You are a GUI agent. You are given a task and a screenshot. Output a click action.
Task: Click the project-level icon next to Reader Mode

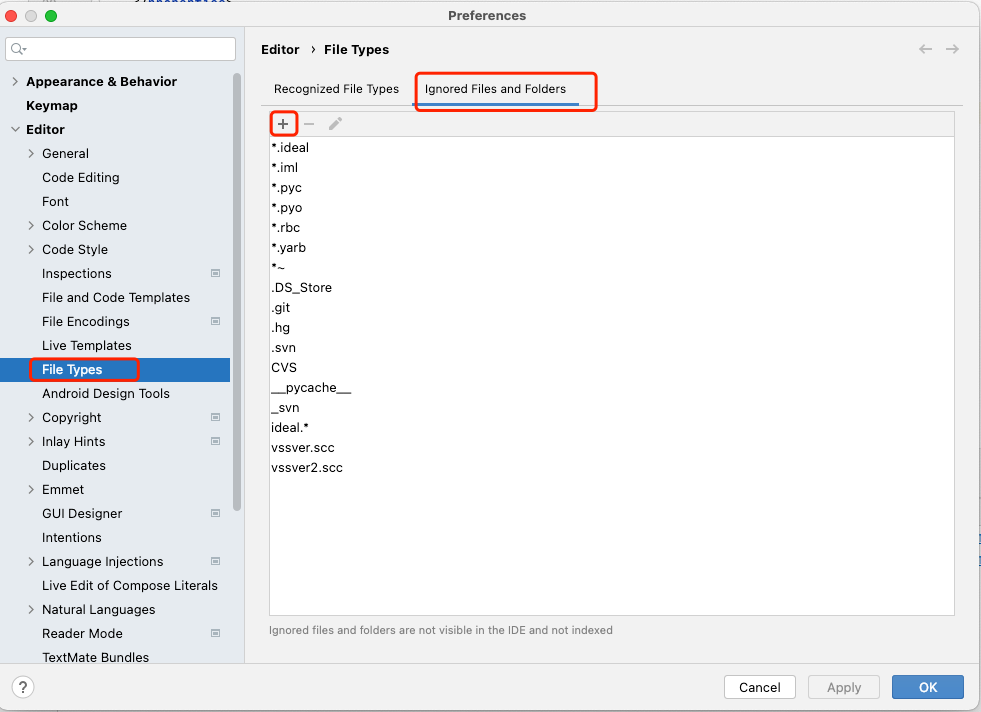(x=215, y=634)
